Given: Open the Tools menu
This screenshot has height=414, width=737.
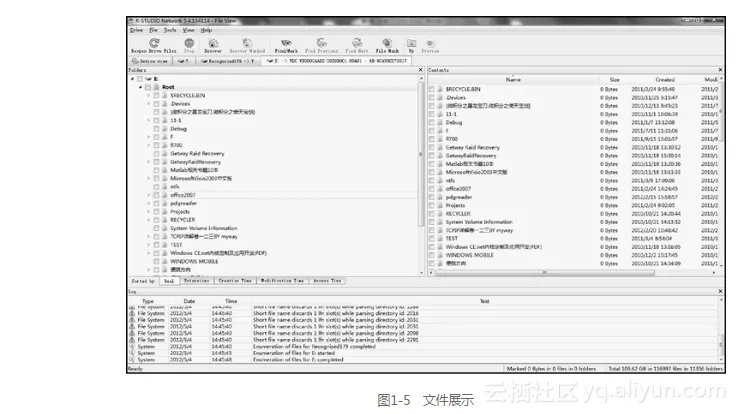Looking at the screenshot, I should tap(170, 30).
